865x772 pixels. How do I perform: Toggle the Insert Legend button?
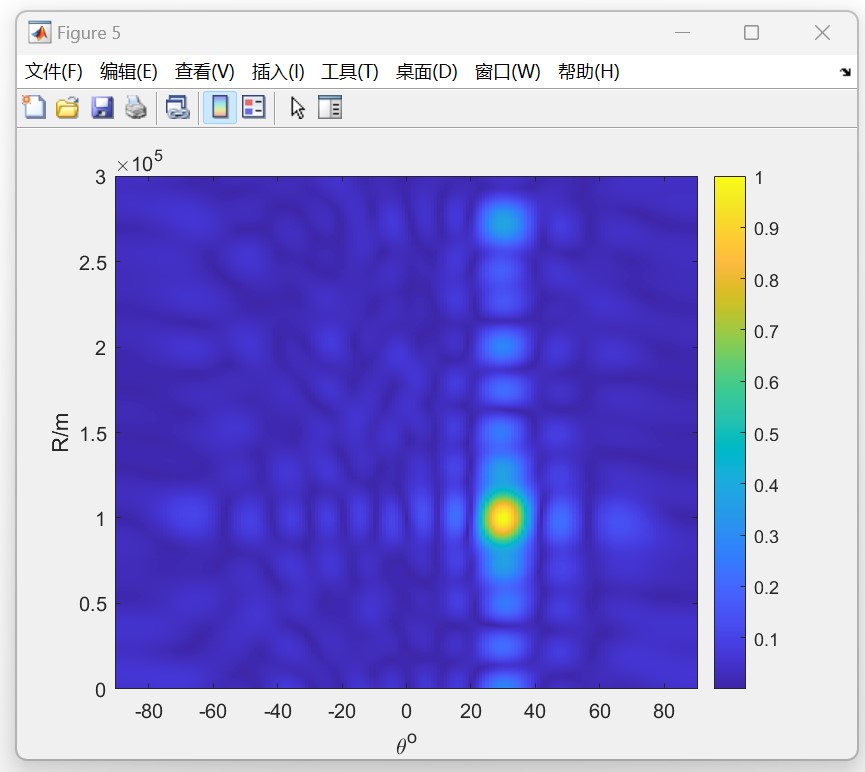[254, 107]
